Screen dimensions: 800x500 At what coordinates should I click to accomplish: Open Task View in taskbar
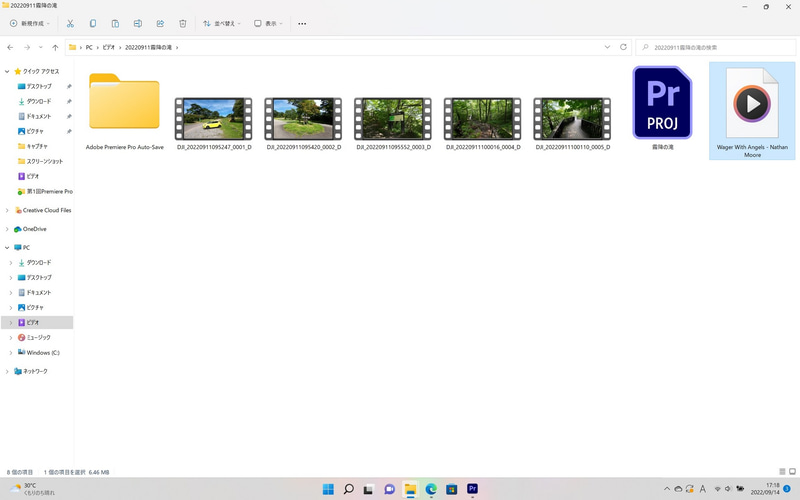point(369,489)
